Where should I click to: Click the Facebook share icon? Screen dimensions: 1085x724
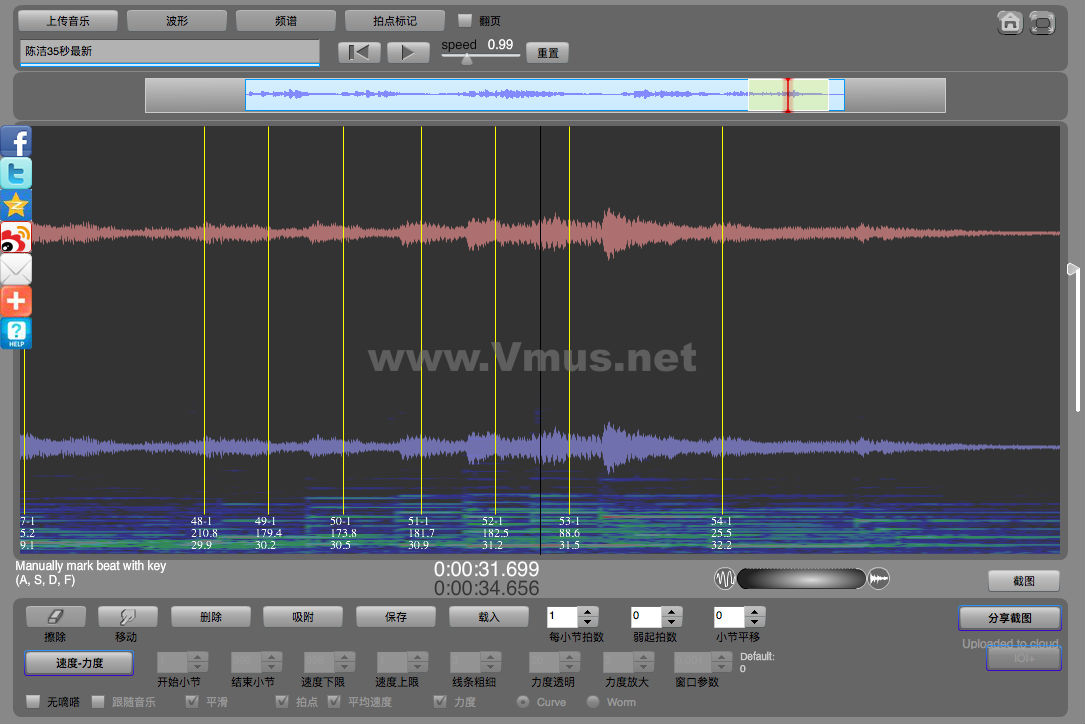click(x=16, y=142)
